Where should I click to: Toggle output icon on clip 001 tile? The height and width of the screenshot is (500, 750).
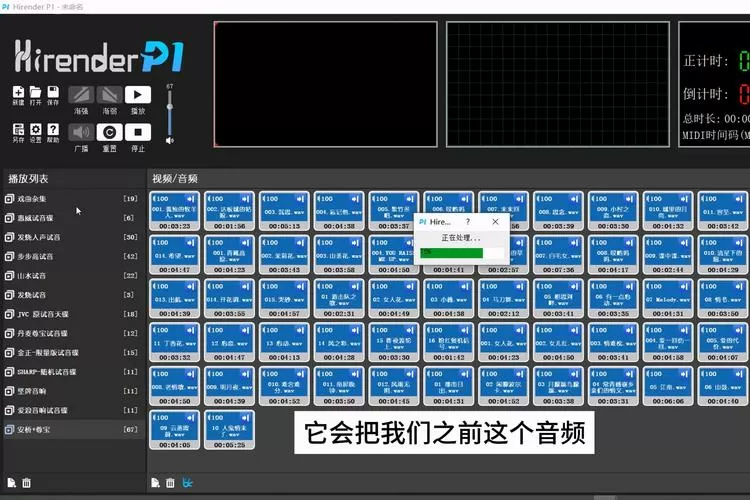point(191,199)
